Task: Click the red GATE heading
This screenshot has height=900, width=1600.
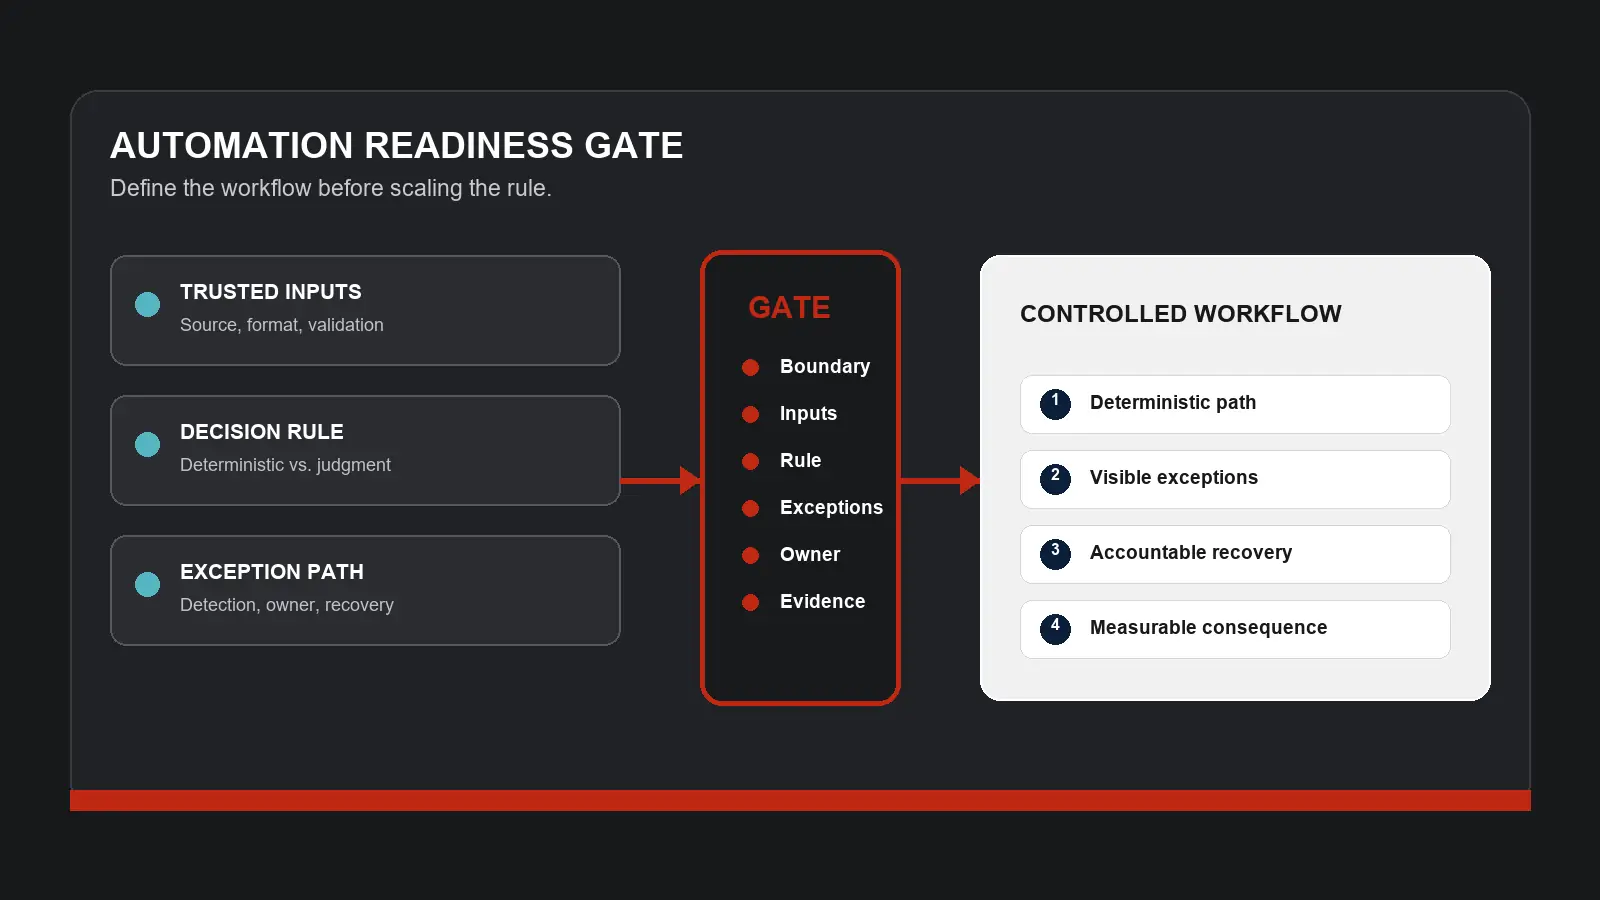Action: click(x=789, y=307)
